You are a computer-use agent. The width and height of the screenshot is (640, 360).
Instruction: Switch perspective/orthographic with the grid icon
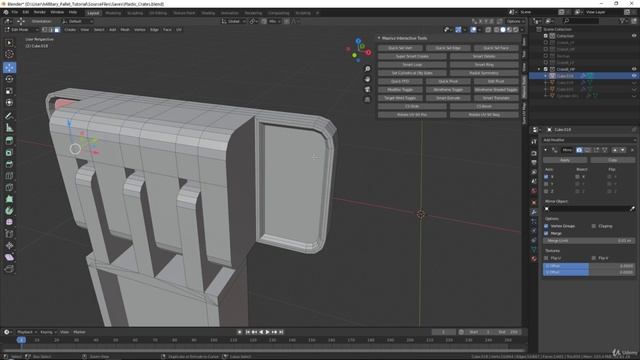pyautogui.click(x=367, y=99)
